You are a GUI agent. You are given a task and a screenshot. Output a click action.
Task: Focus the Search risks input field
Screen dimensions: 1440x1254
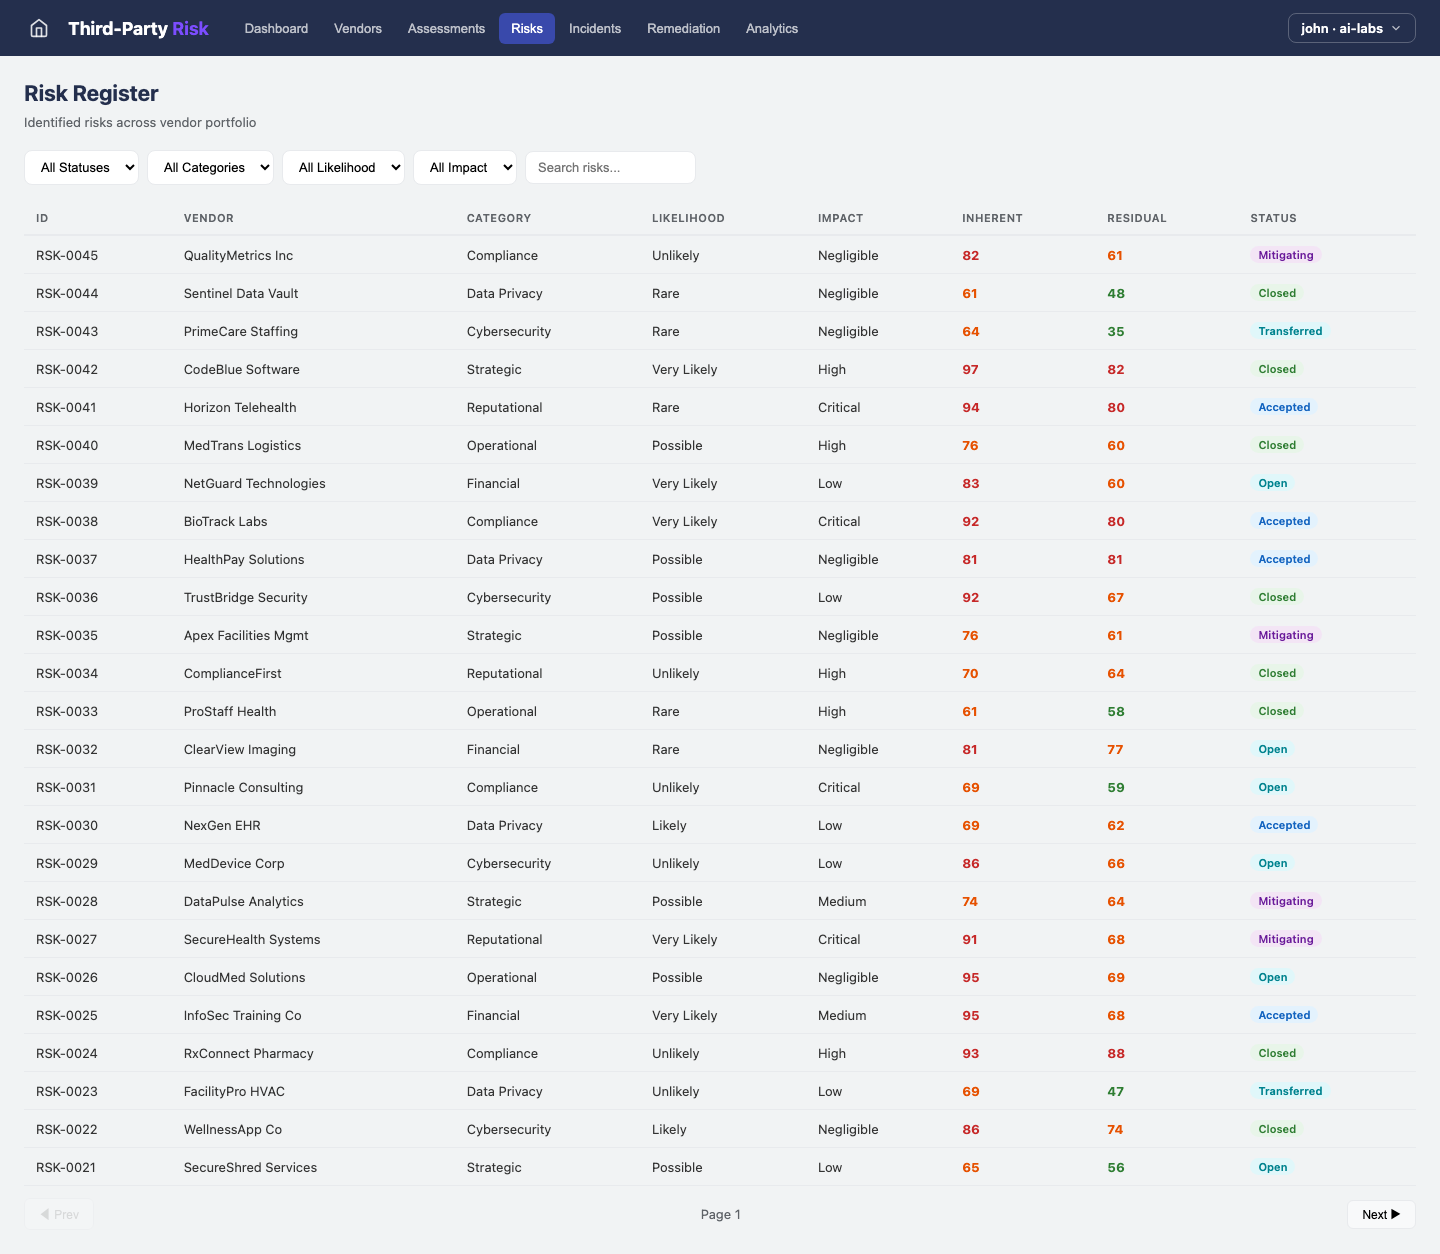(x=610, y=168)
